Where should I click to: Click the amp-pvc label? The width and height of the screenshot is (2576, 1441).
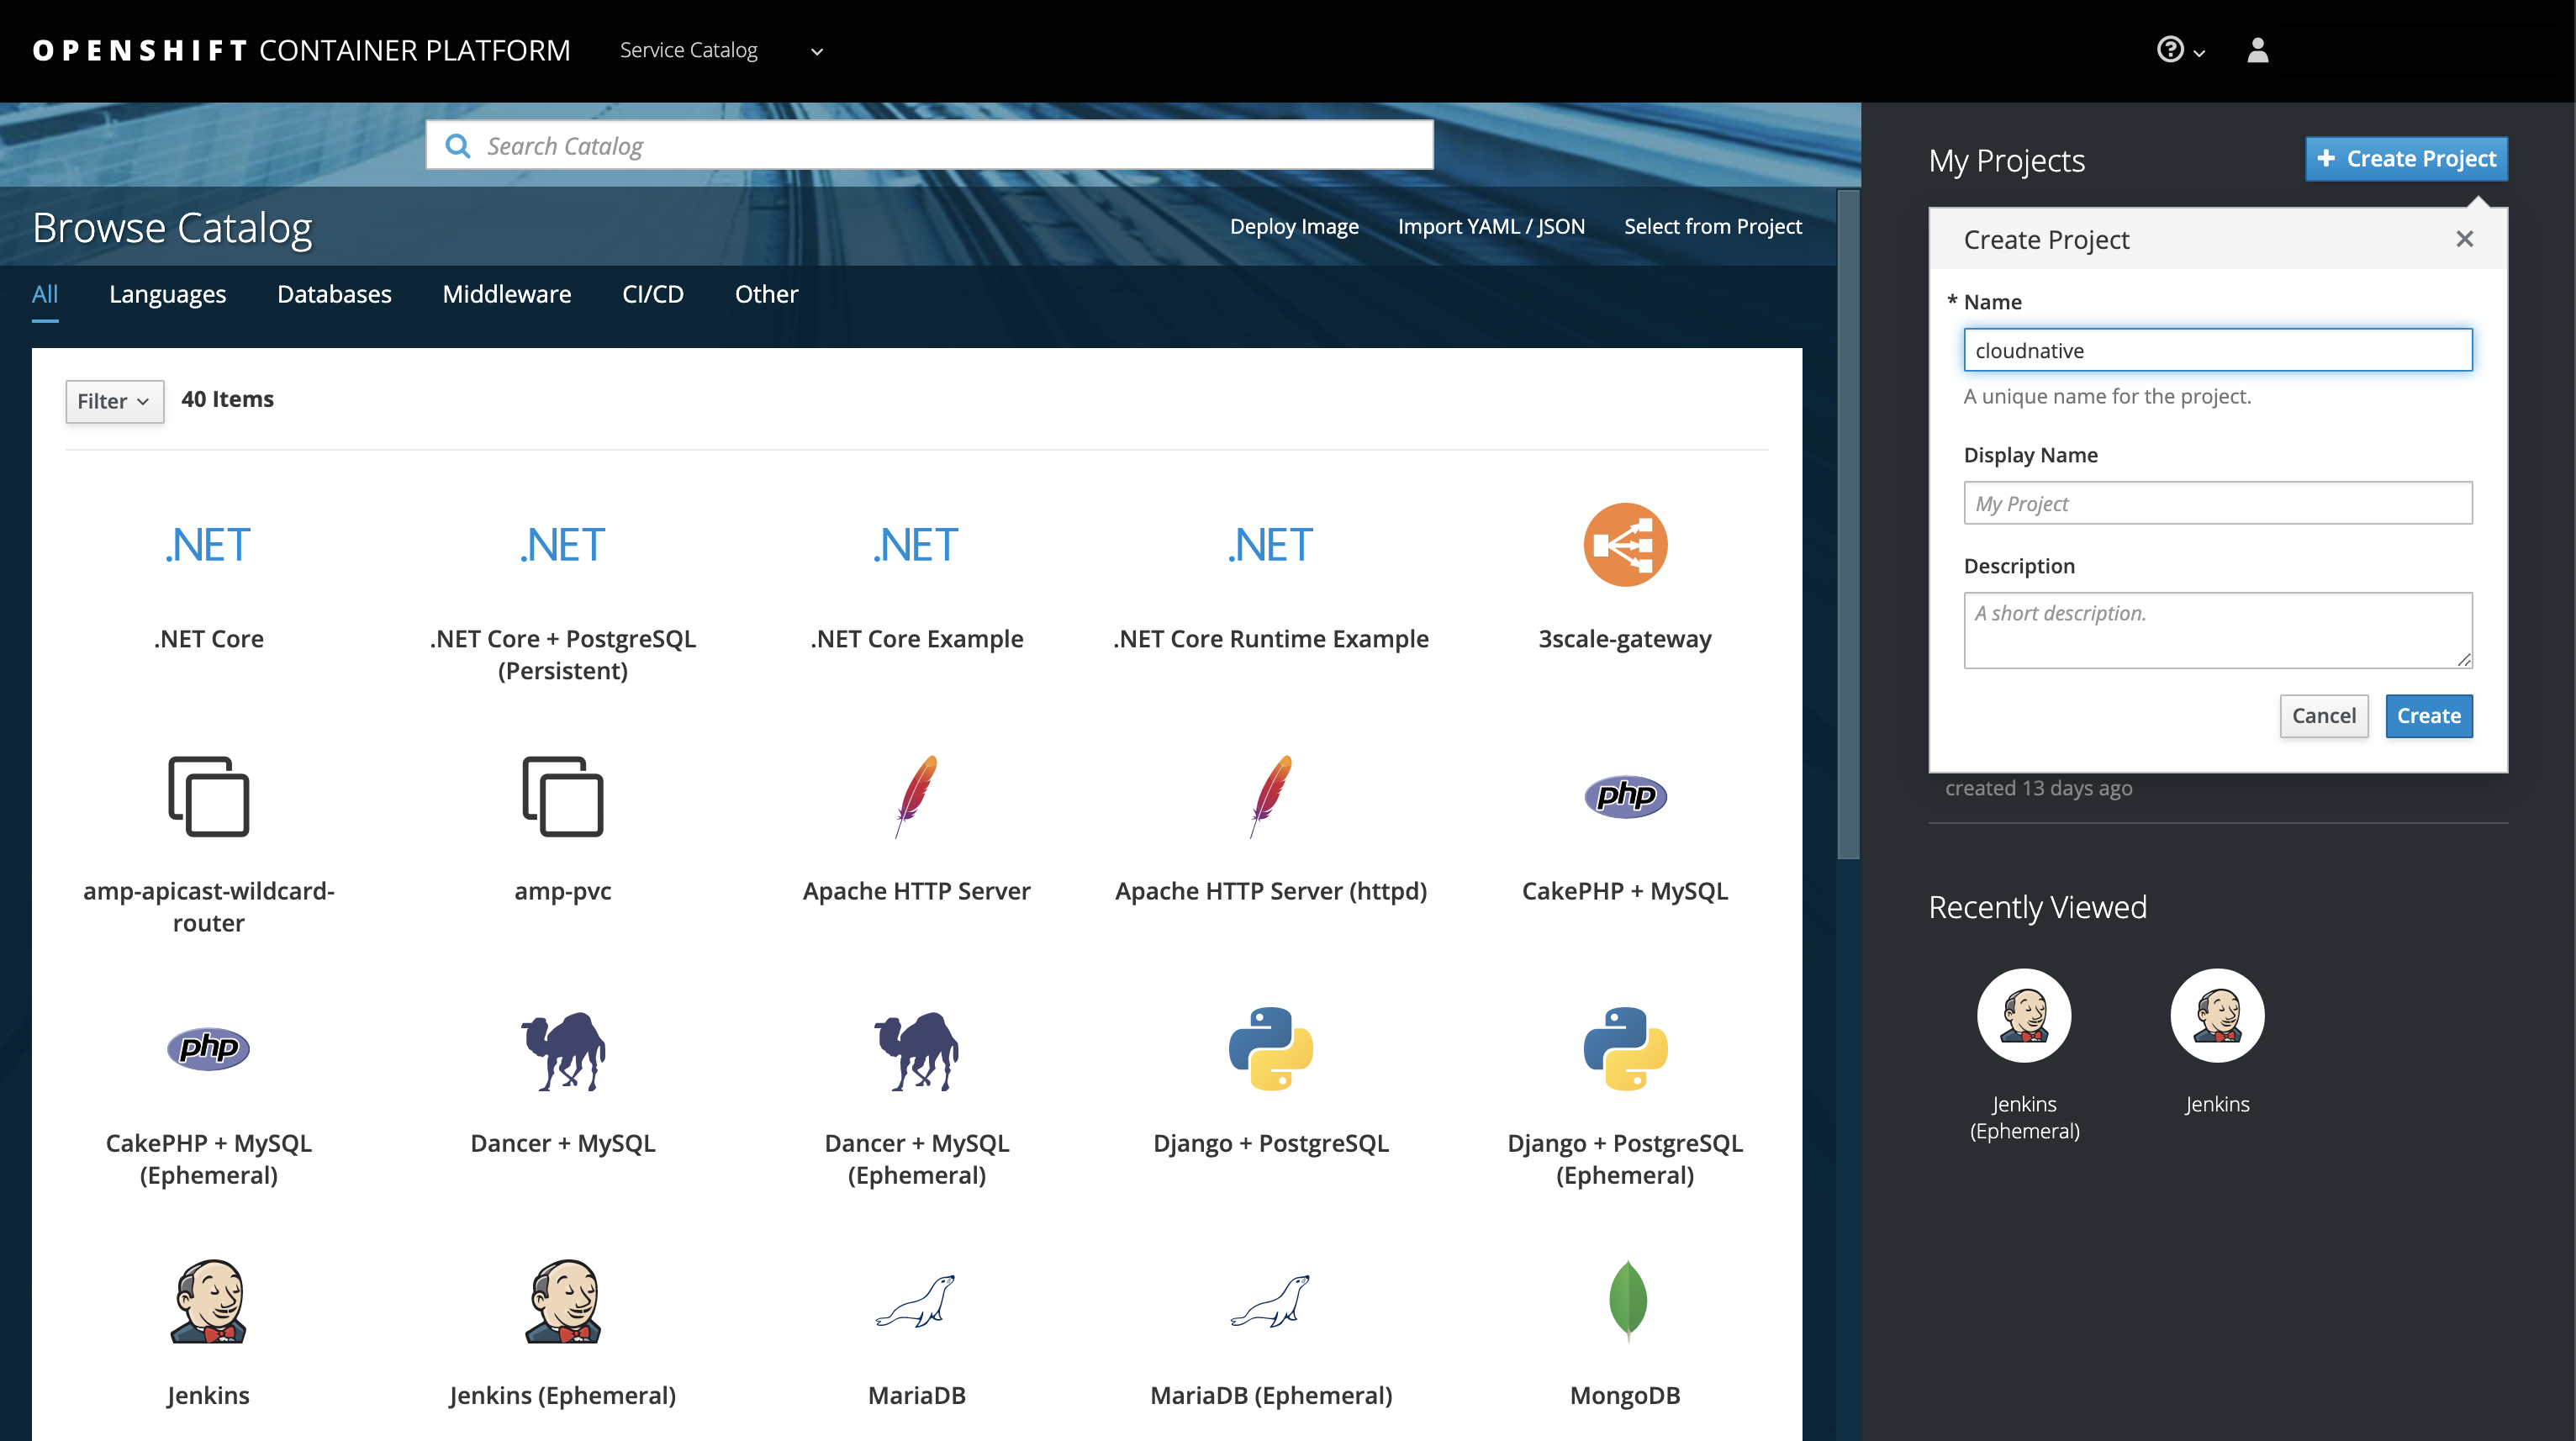point(562,891)
